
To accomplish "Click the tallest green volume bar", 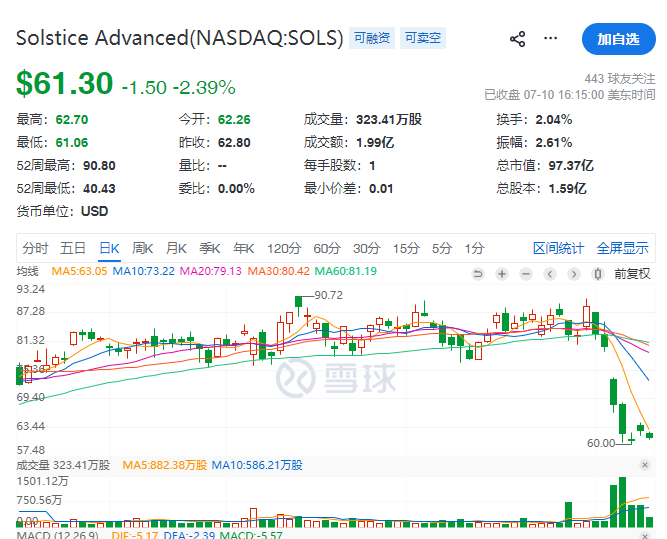I will [622, 502].
